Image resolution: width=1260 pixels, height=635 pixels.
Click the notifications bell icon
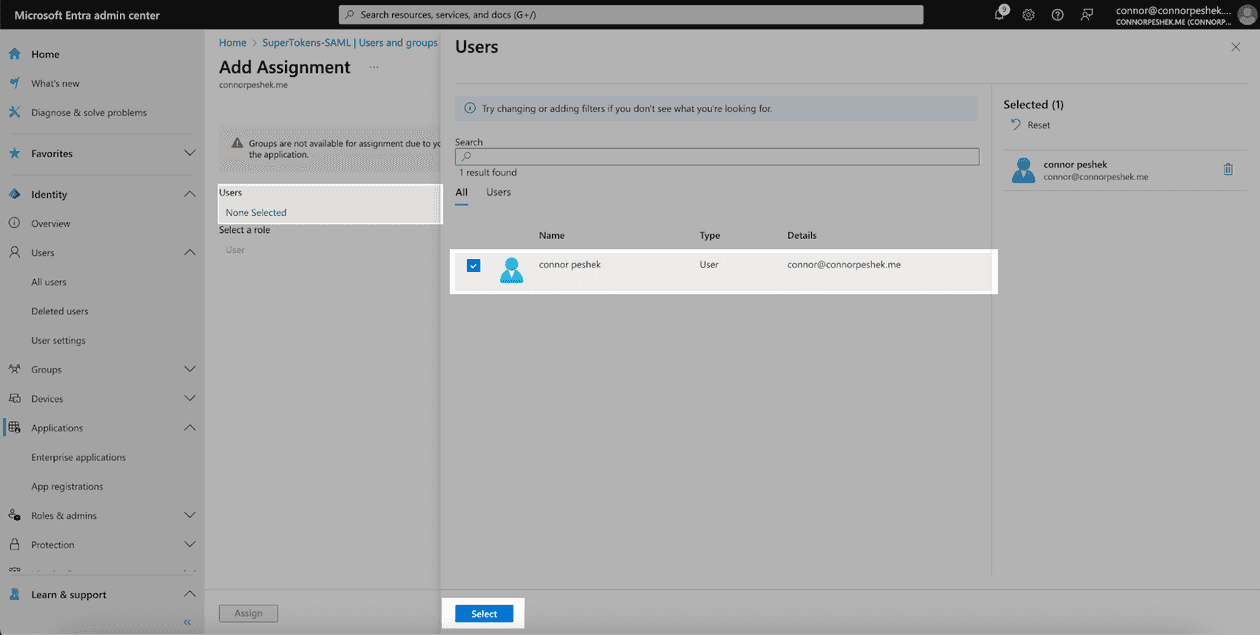tap(1000, 14)
